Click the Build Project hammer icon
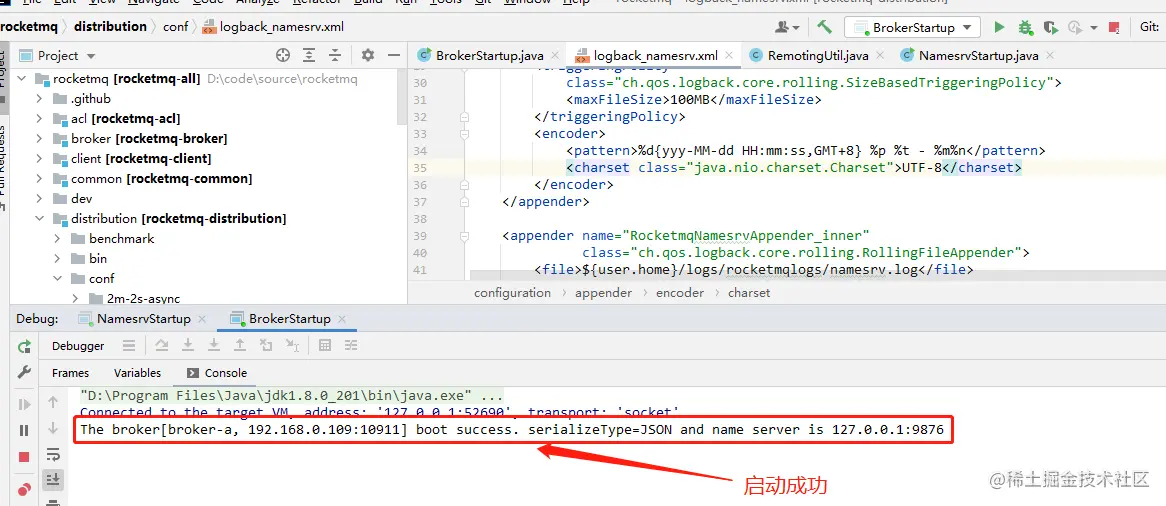 (824, 27)
